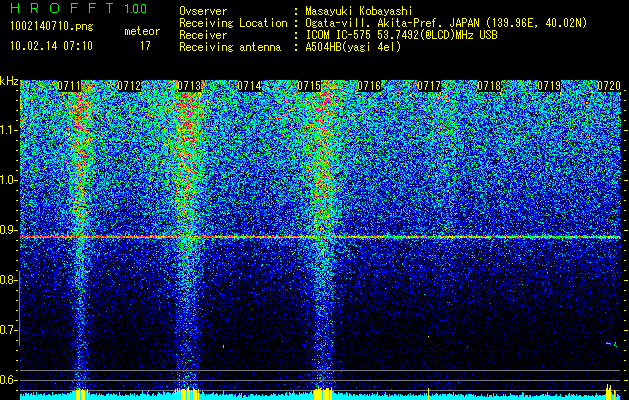
Task: Click the 'Receiving Location' label
Action: (233, 23)
